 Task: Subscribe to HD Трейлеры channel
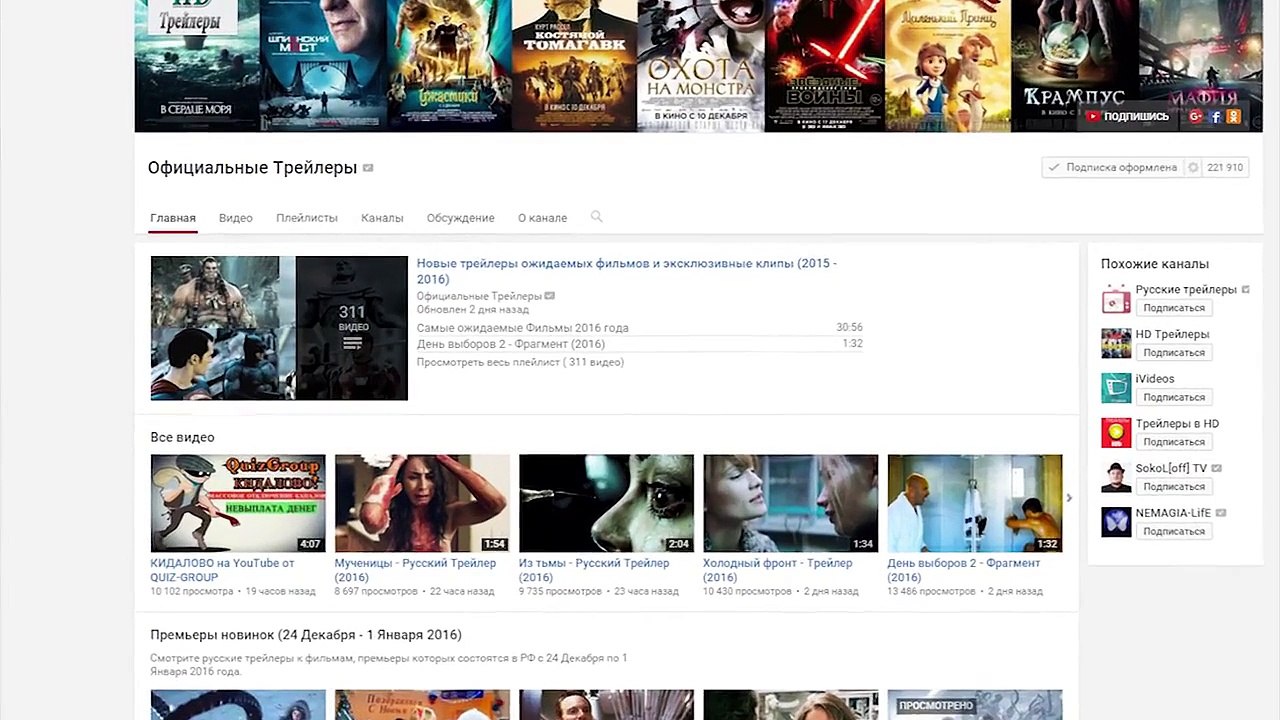[1174, 353]
